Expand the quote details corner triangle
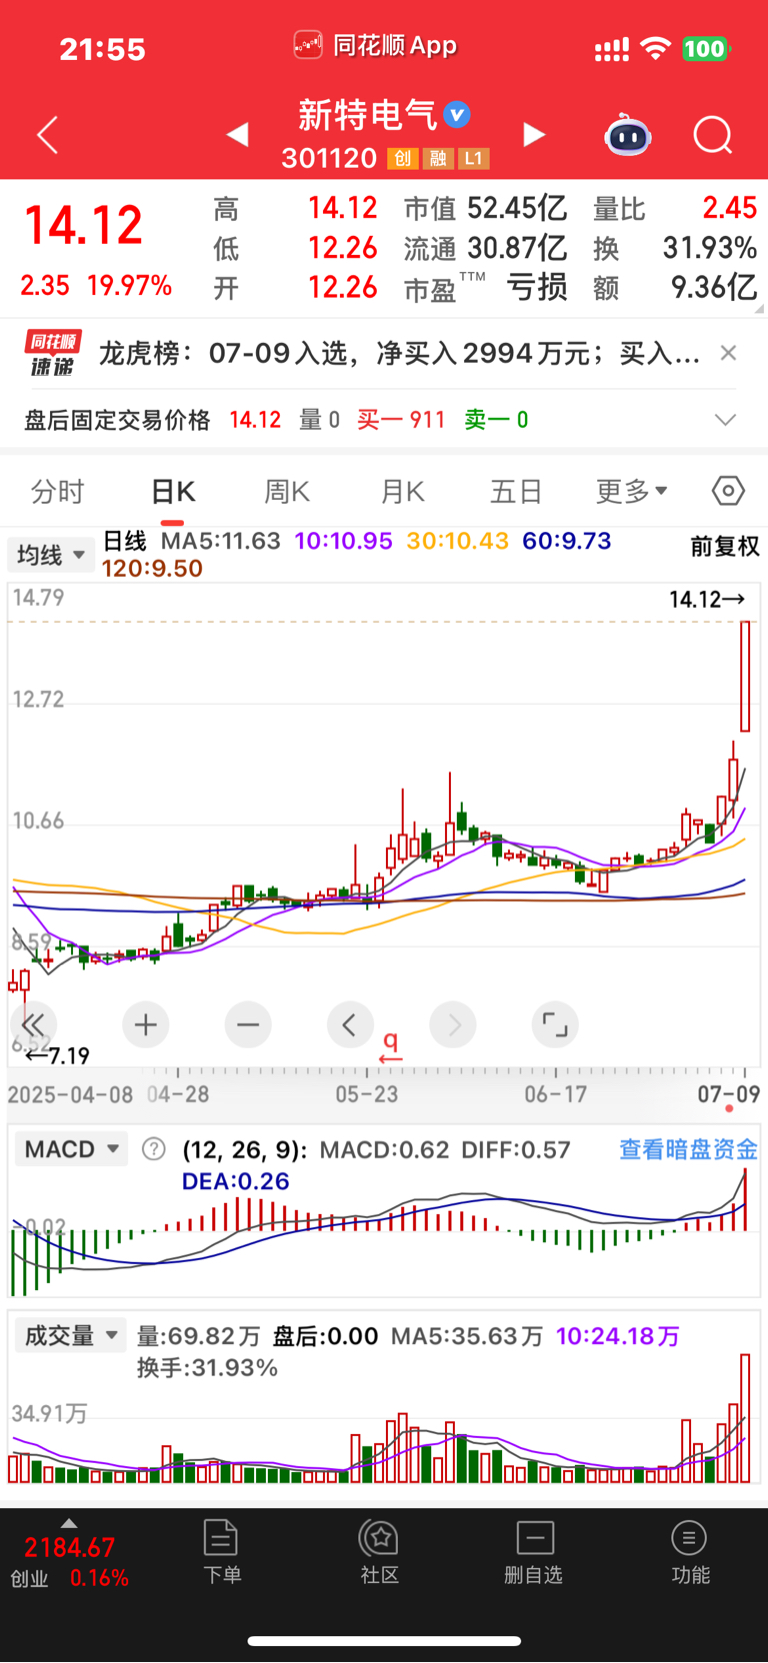This screenshot has width=768, height=1663. pos(760,310)
